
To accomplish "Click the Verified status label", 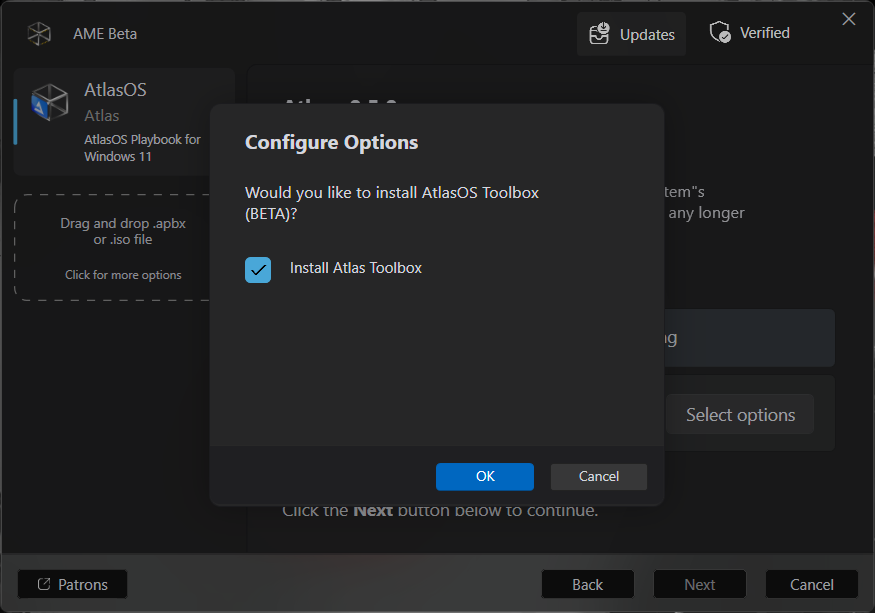I will [764, 33].
